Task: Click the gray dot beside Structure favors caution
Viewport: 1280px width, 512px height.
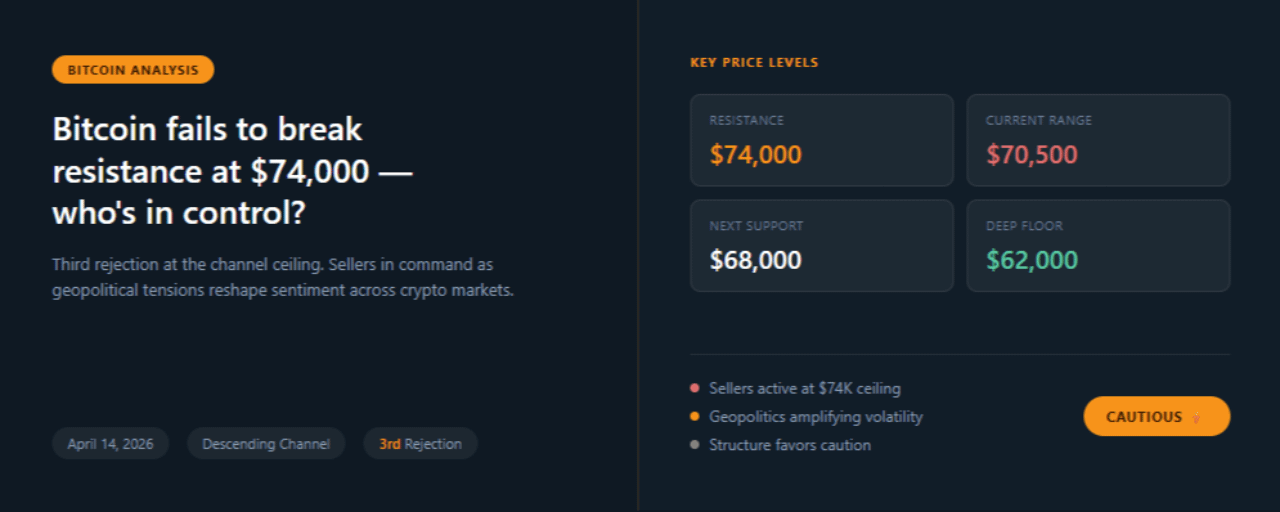Action: (x=695, y=445)
